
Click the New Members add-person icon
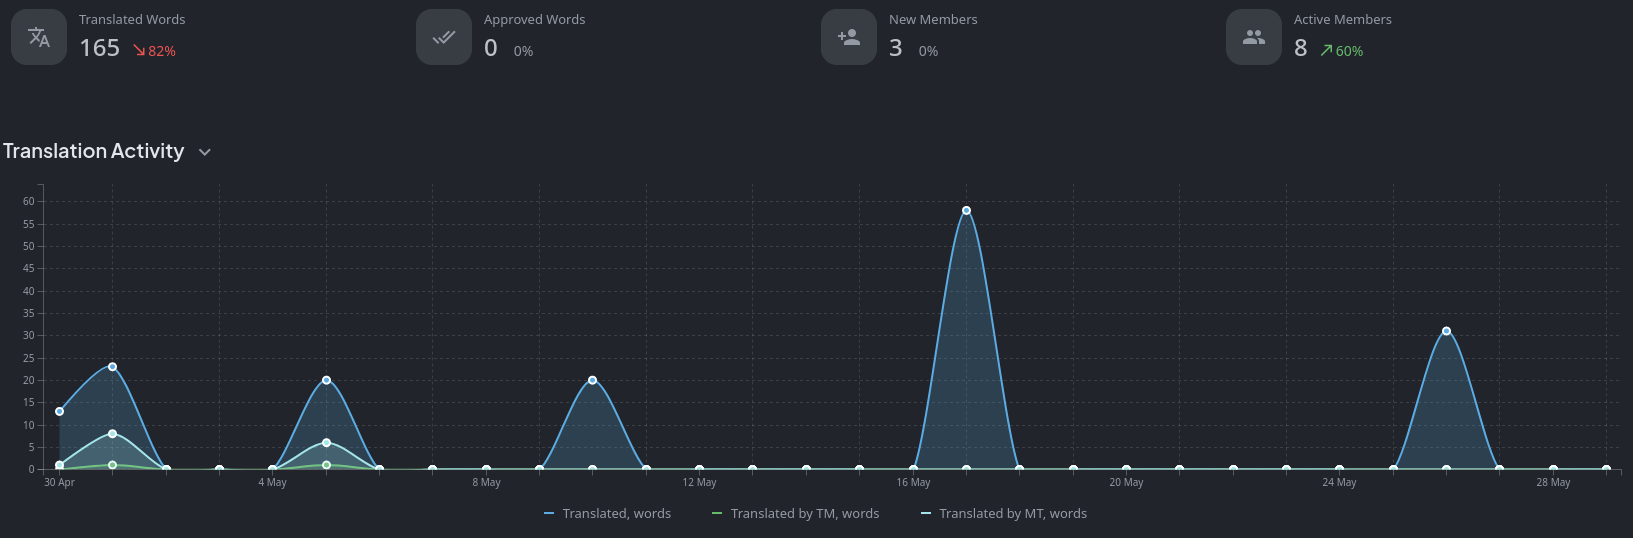click(849, 37)
